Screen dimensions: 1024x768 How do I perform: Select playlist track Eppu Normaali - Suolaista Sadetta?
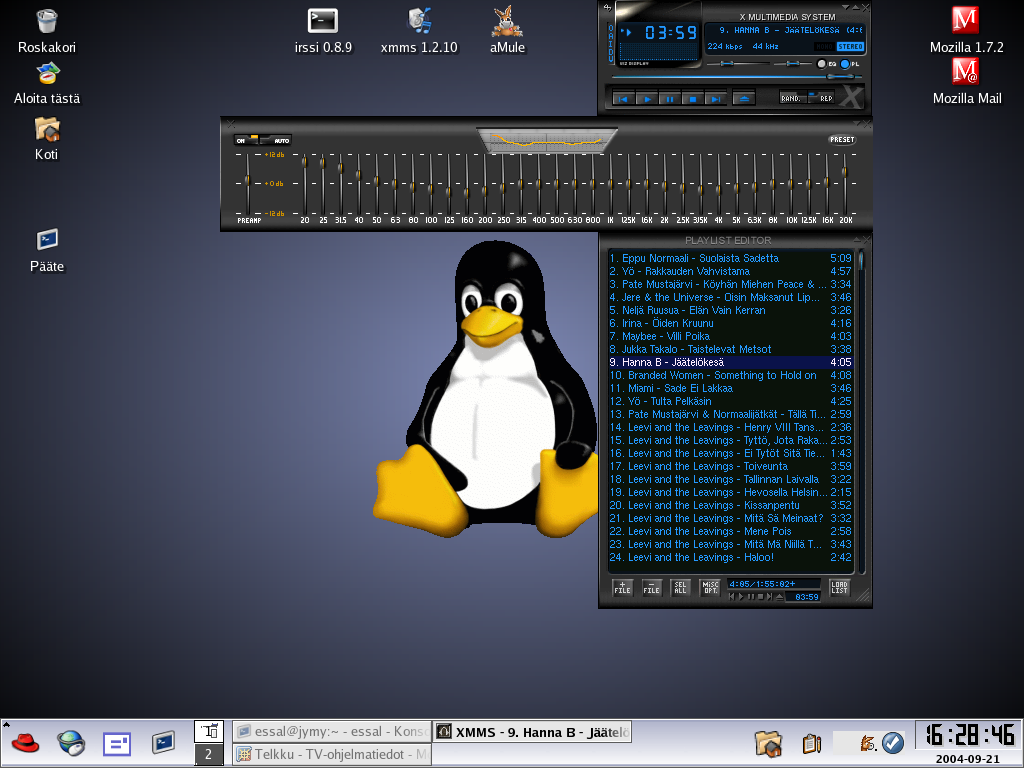pos(730,258)
